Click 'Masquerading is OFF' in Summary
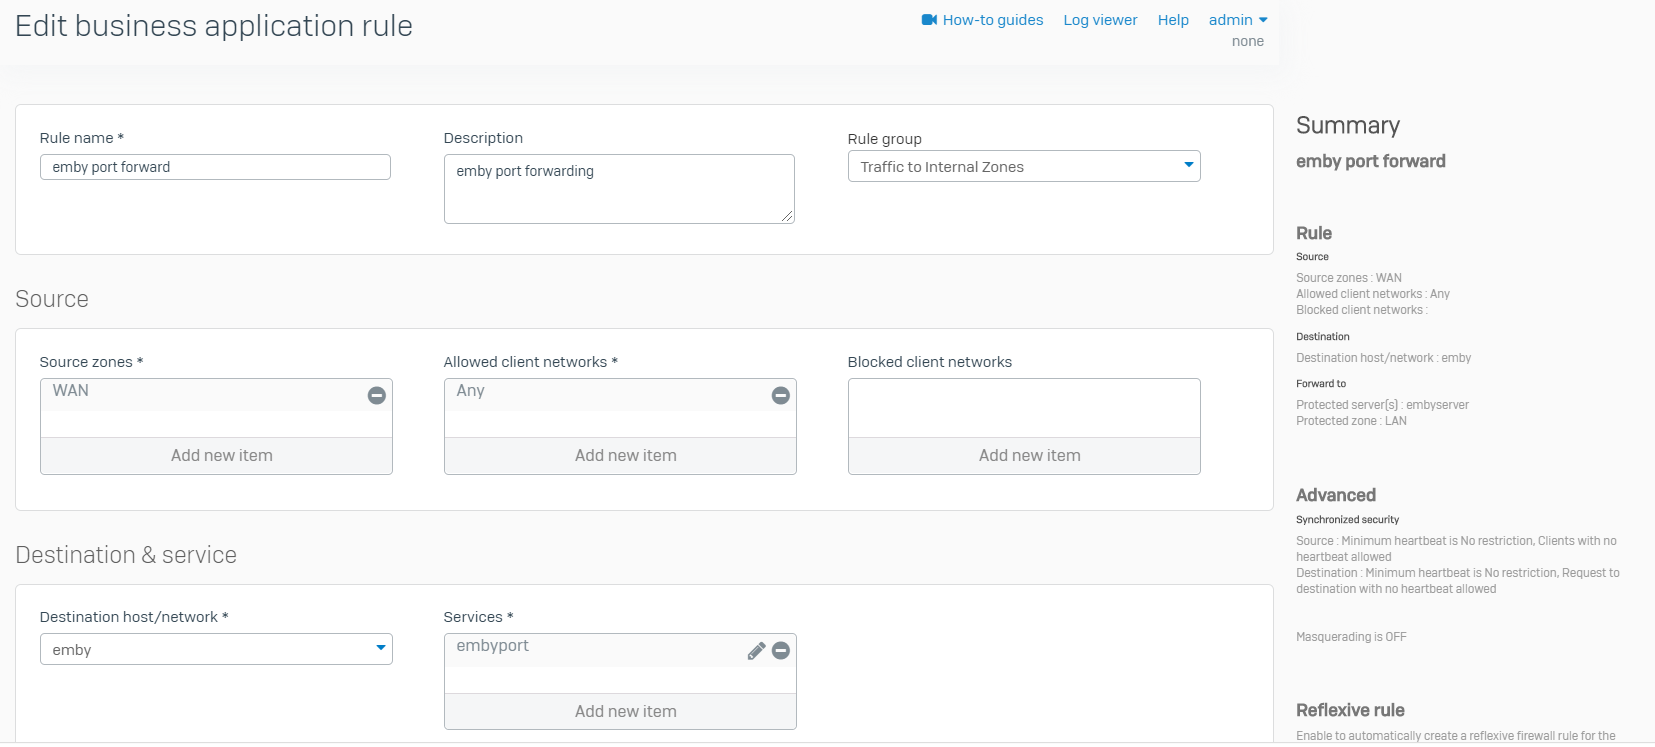 (x=1351, y=637)
